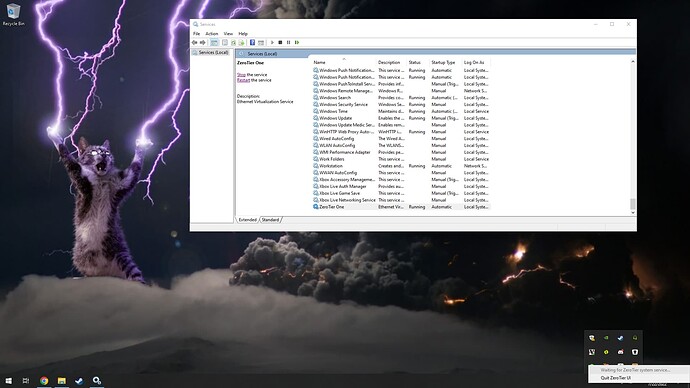690x388 pixels.
Task: Select Services (Local) in the left tree
Action: click(x=213, y=52)
